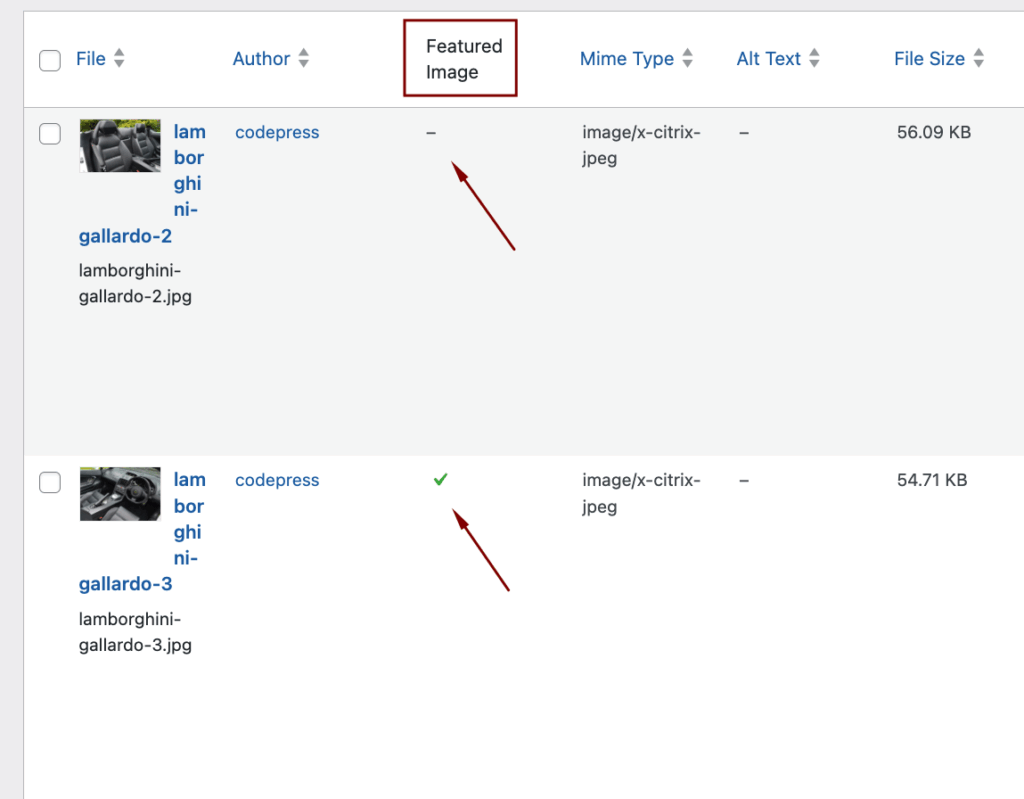Click the Featured Image column header
Image resolution: width=1024 pixels, height=799 pixels.
tap(460, 57)
